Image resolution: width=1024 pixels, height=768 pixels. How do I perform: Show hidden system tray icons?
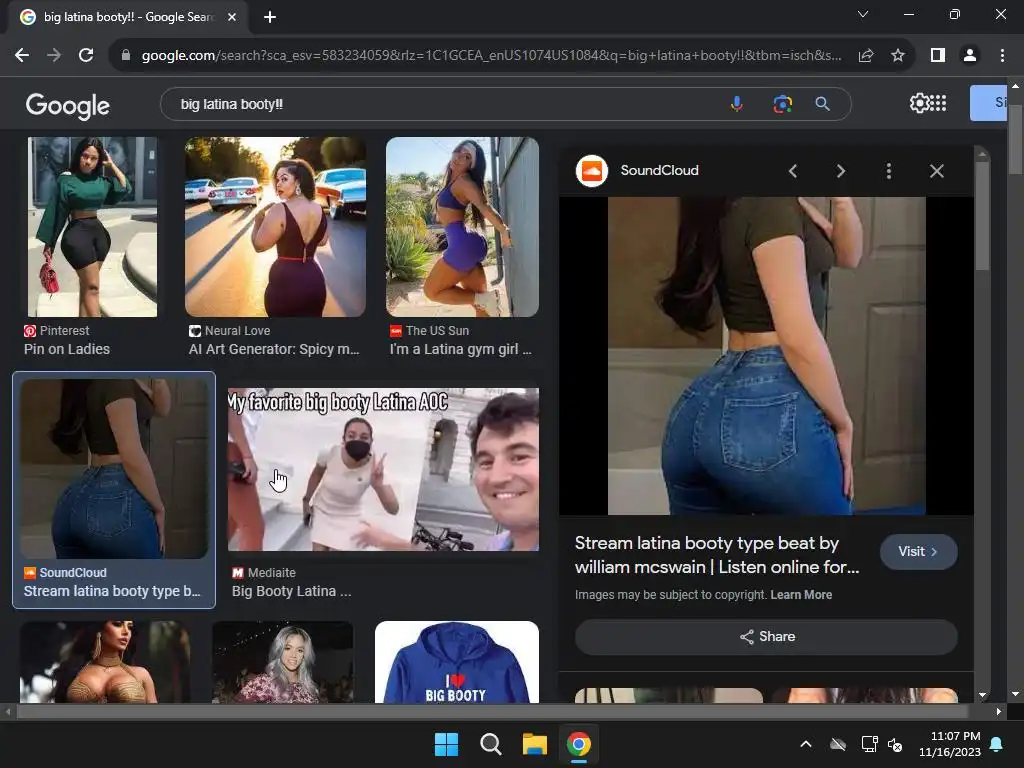pos(806,744)
